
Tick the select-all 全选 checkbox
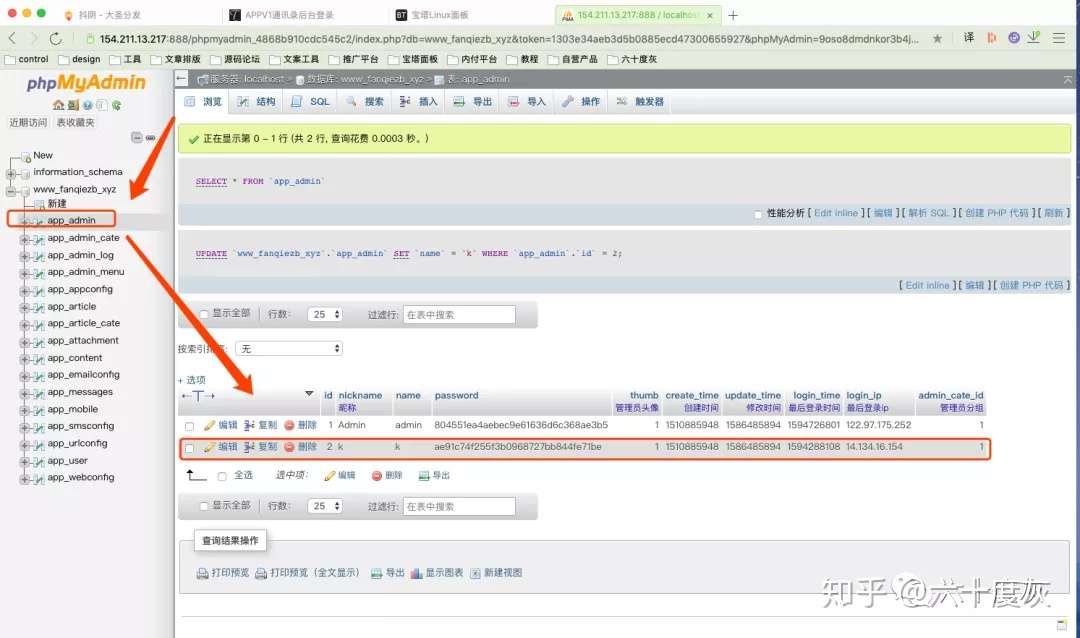click(x=222, y=476)
